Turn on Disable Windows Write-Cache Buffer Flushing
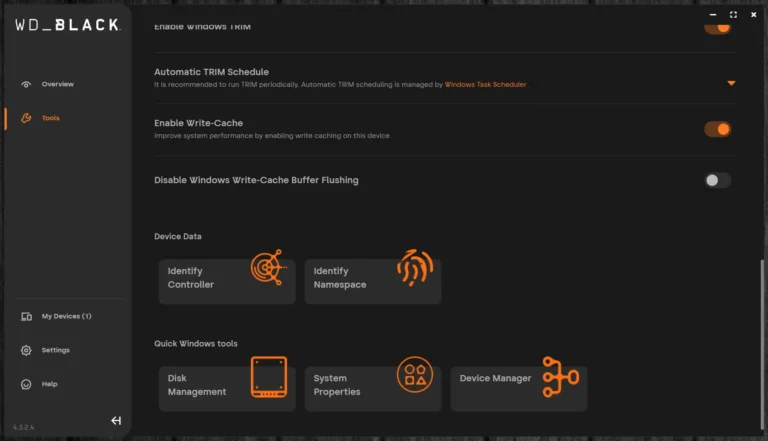The width and height of the screenshot is (768, 441). [717, 180]
